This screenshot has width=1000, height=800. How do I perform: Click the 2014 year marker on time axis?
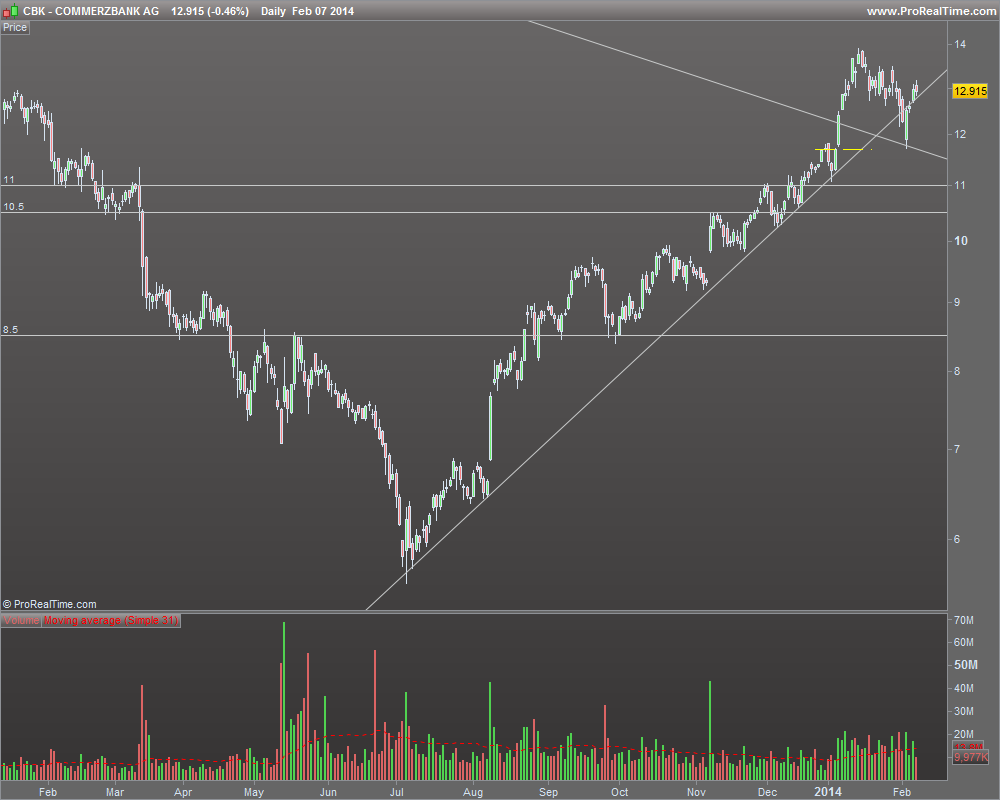click(x=828, y=792)
